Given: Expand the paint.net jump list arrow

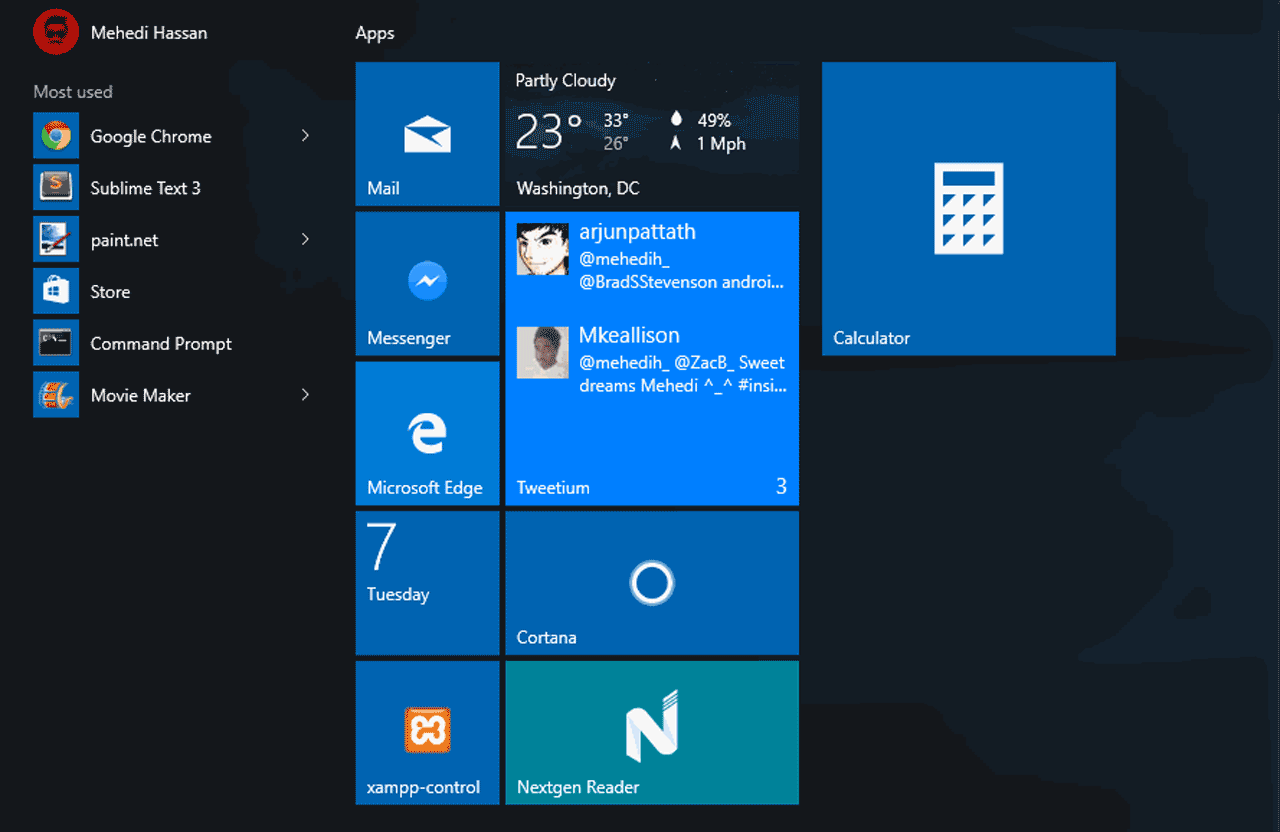Looking at the screenshot, I should coord(305,239).
